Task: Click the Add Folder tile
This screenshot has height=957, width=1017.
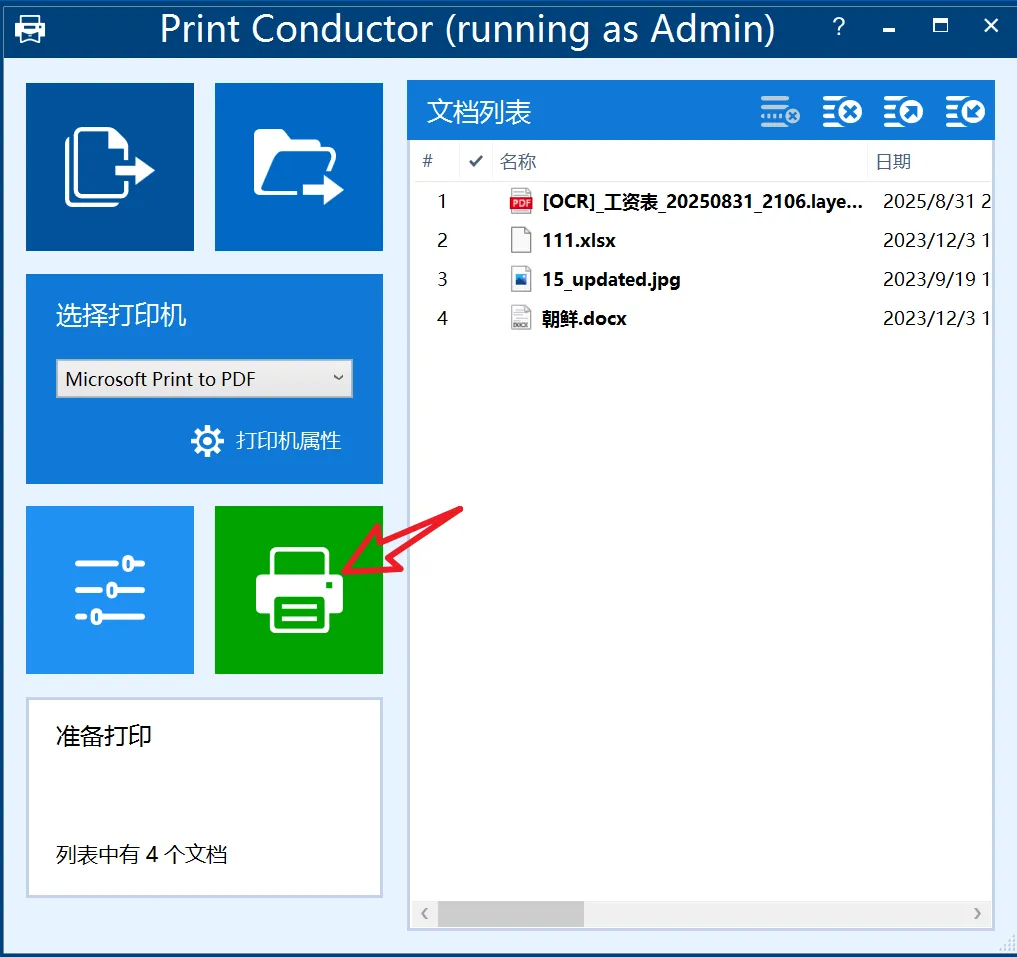Action: point(298,167)
